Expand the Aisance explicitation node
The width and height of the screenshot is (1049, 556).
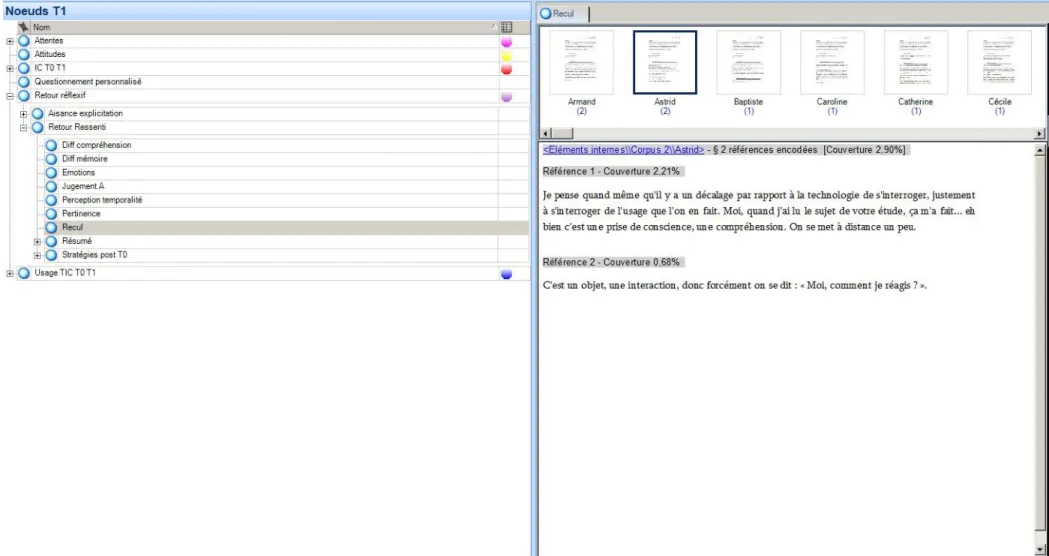(x=23, y=114)
